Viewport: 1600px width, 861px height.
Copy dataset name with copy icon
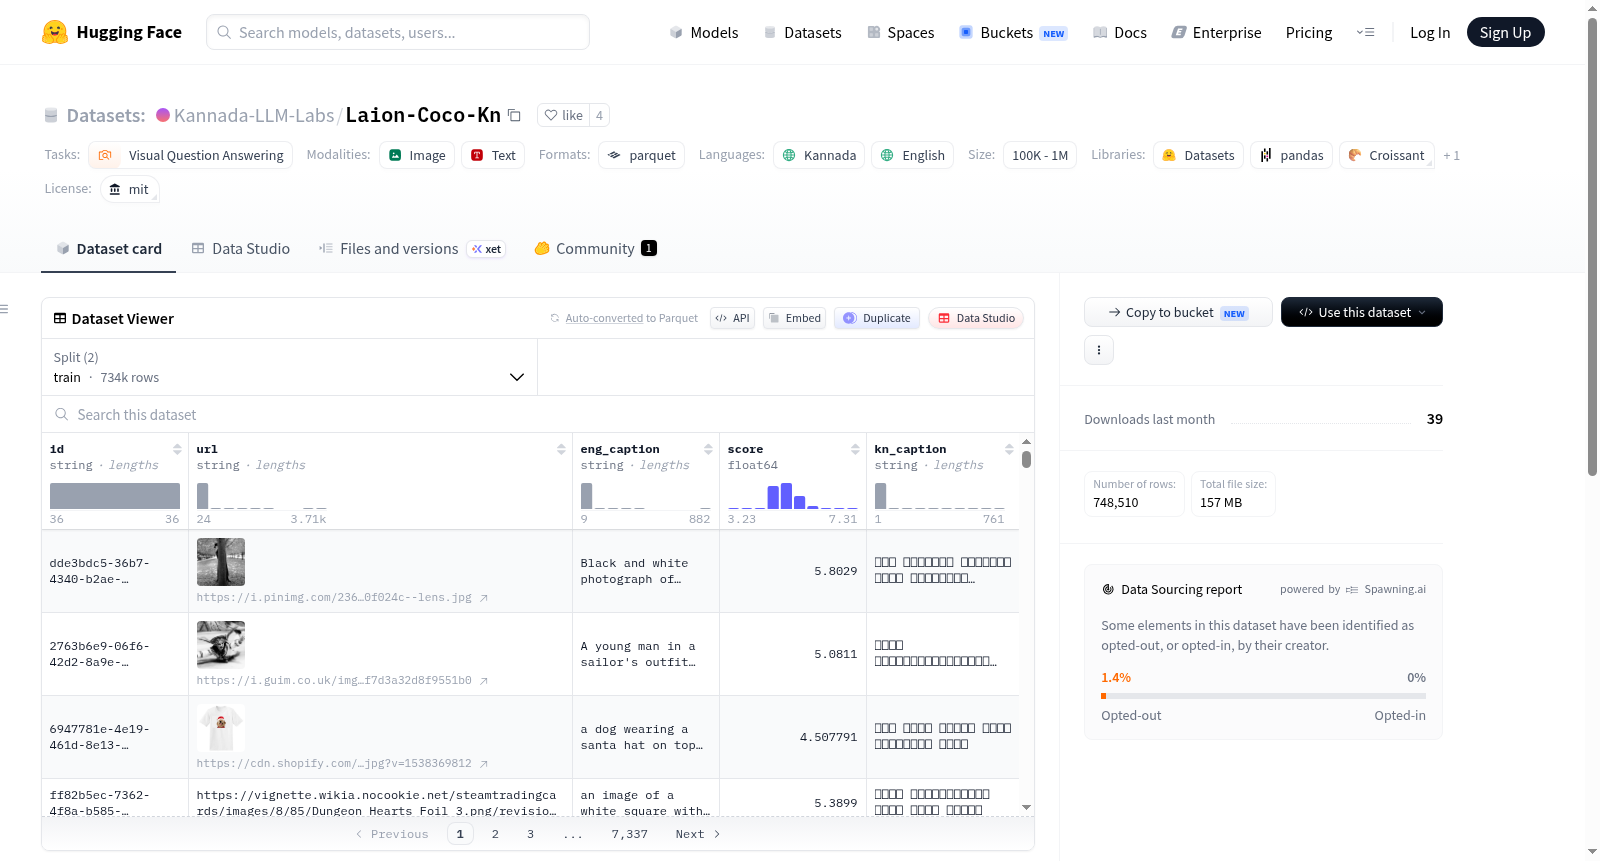point(514,115)
